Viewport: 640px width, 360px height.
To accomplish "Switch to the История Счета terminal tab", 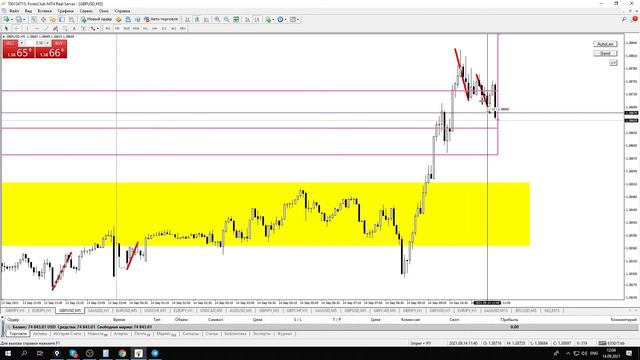I will coord(67,334).
